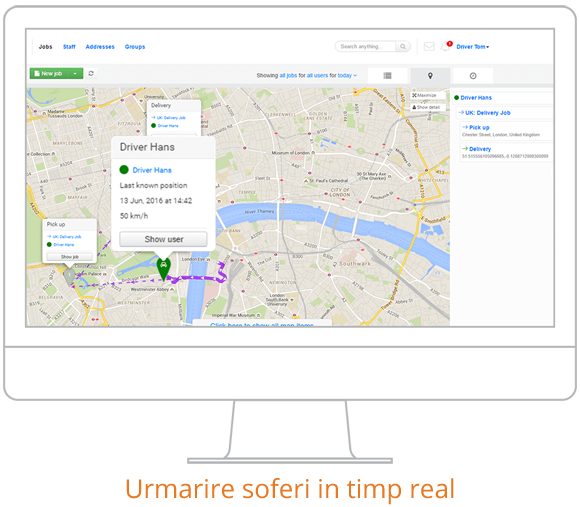
Task: Open the Addresses tab
Action: pyautogui.click(x=100, y=47)
